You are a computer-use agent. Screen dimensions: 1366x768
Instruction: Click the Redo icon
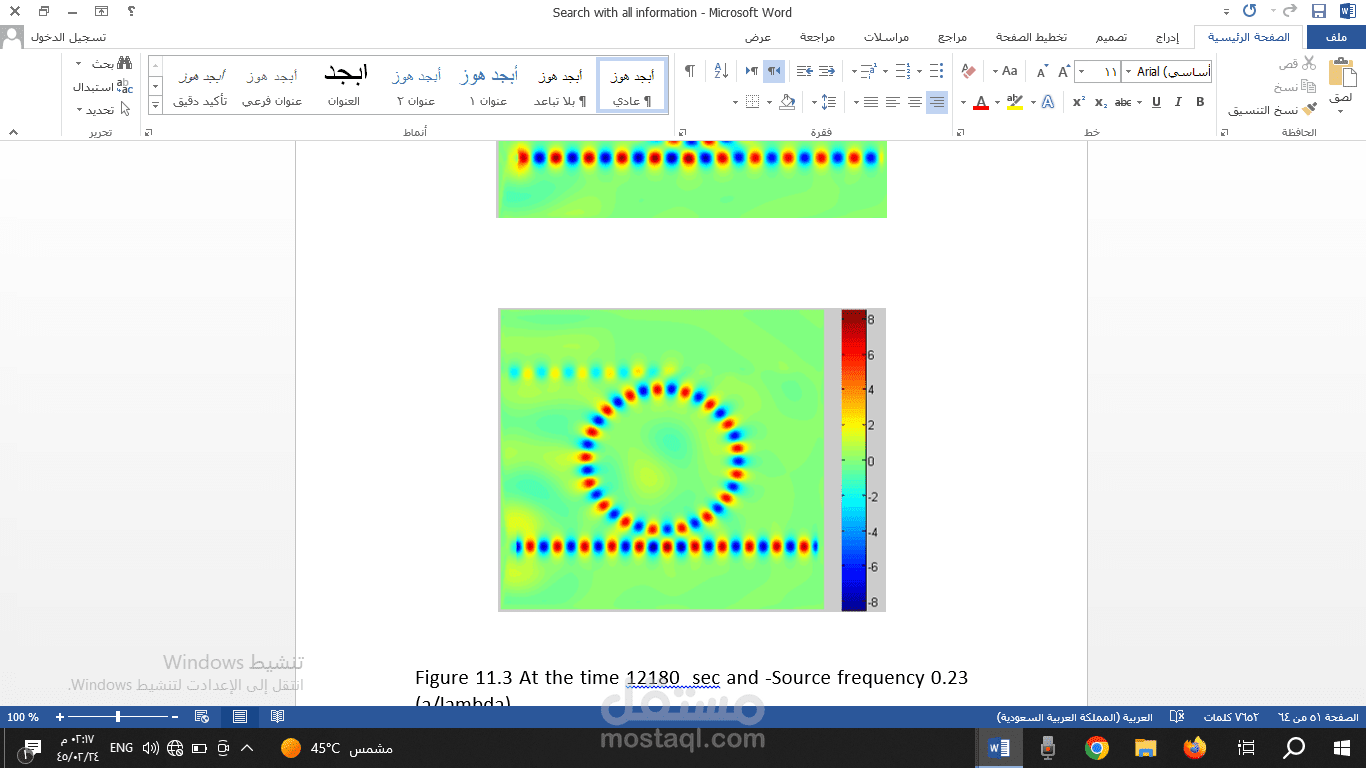[x=1289, y=12]
